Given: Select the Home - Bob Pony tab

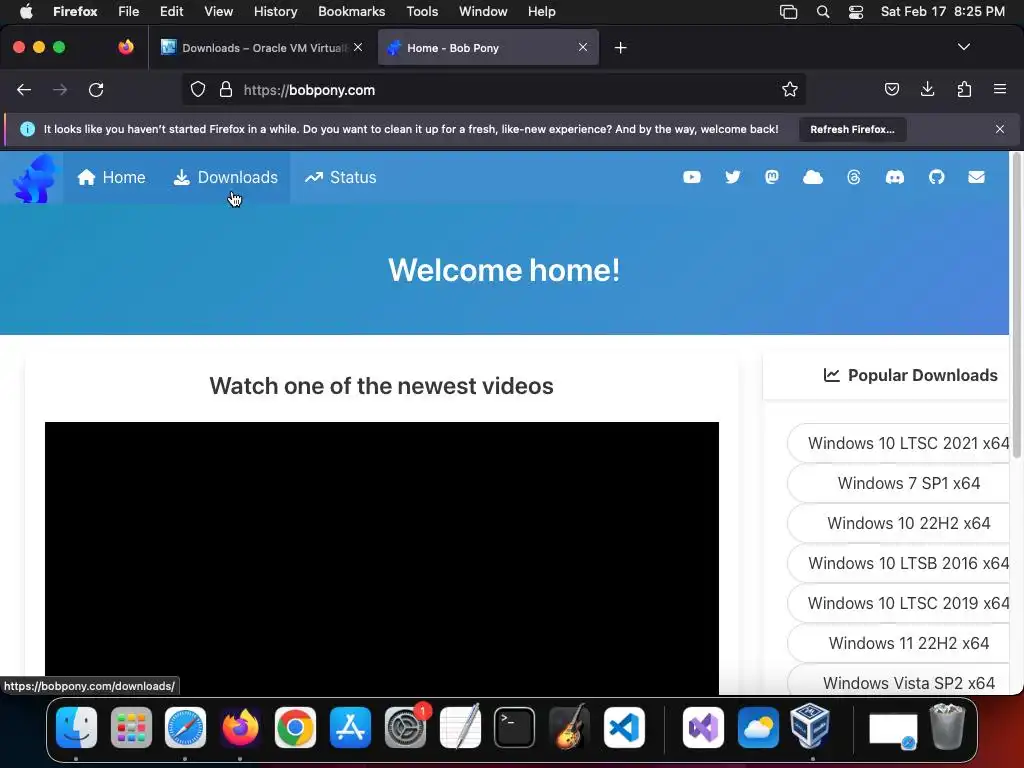Looking at the screenshot, I should pos(488,48).
